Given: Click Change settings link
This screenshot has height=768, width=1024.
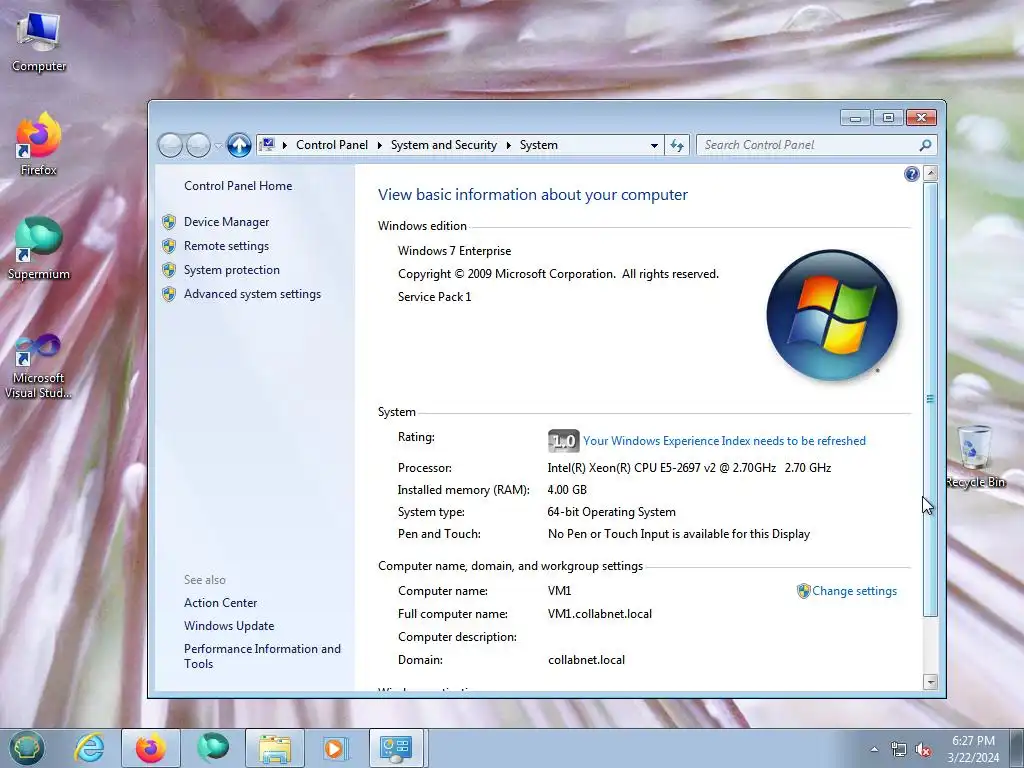Looking at the screenshot, I should pos(854,591).
